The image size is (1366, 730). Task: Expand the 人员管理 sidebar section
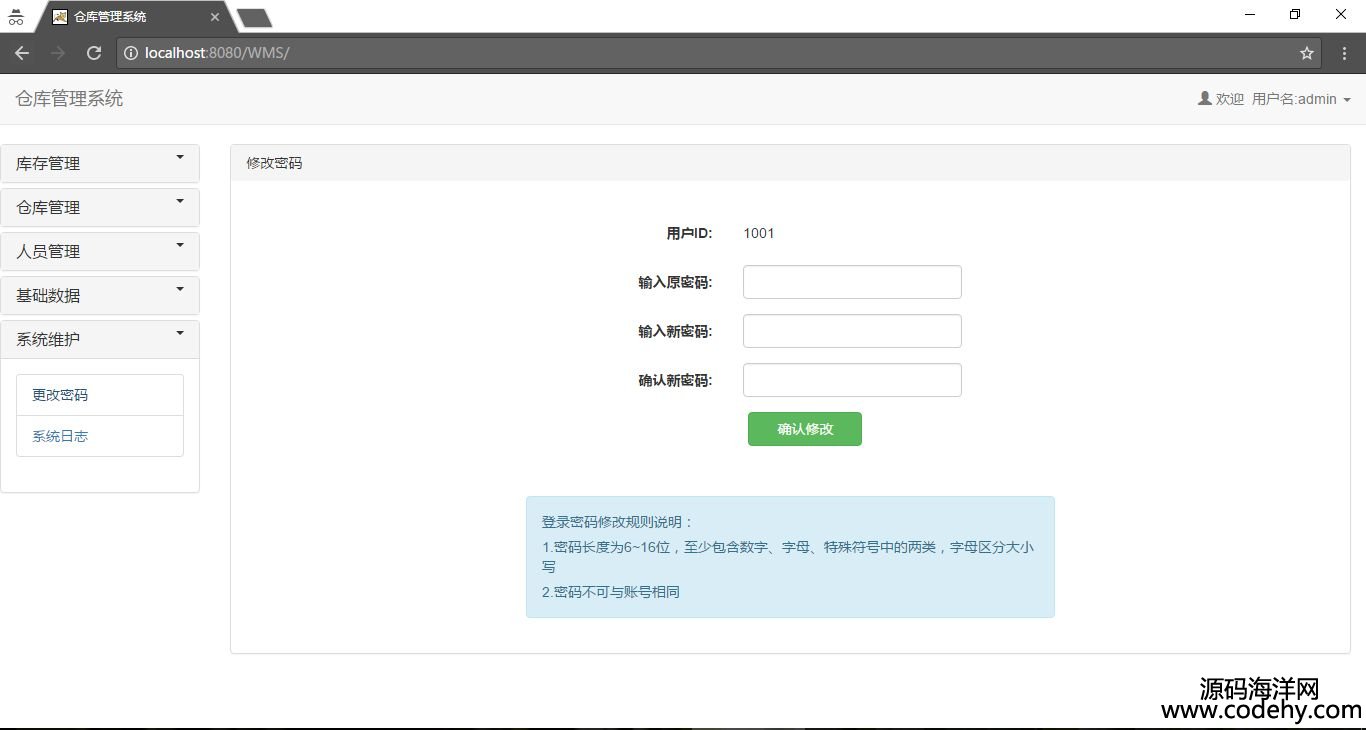100,251
